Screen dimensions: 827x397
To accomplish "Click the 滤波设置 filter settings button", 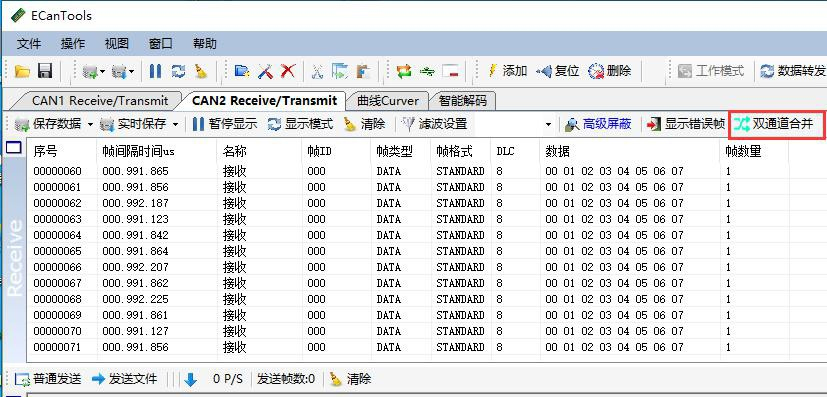I will click(x=434, y=124).
